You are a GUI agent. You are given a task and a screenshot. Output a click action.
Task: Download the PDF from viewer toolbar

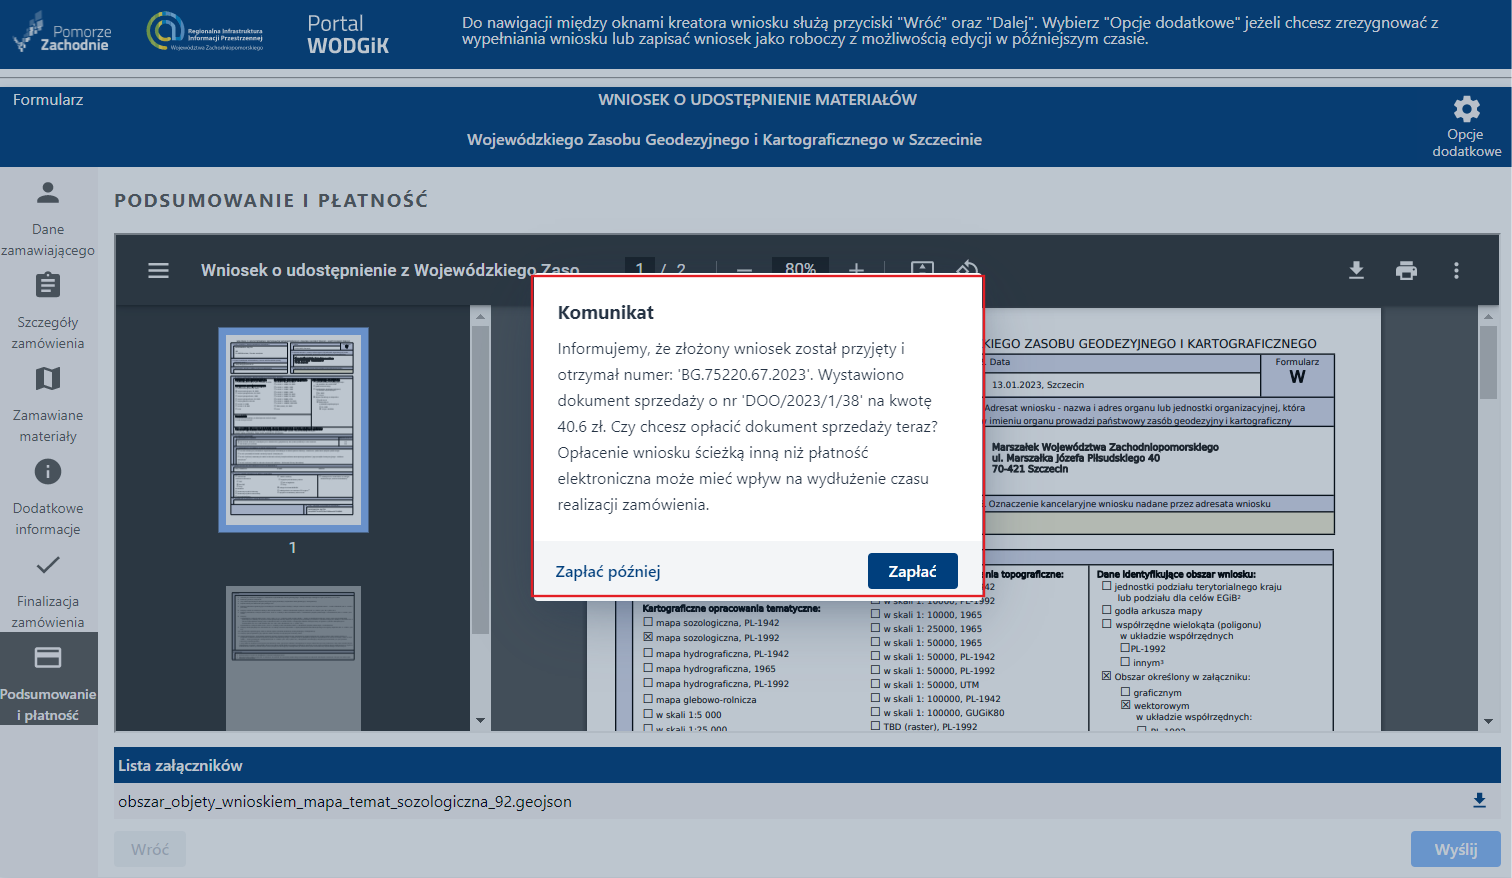[1356, 271]
